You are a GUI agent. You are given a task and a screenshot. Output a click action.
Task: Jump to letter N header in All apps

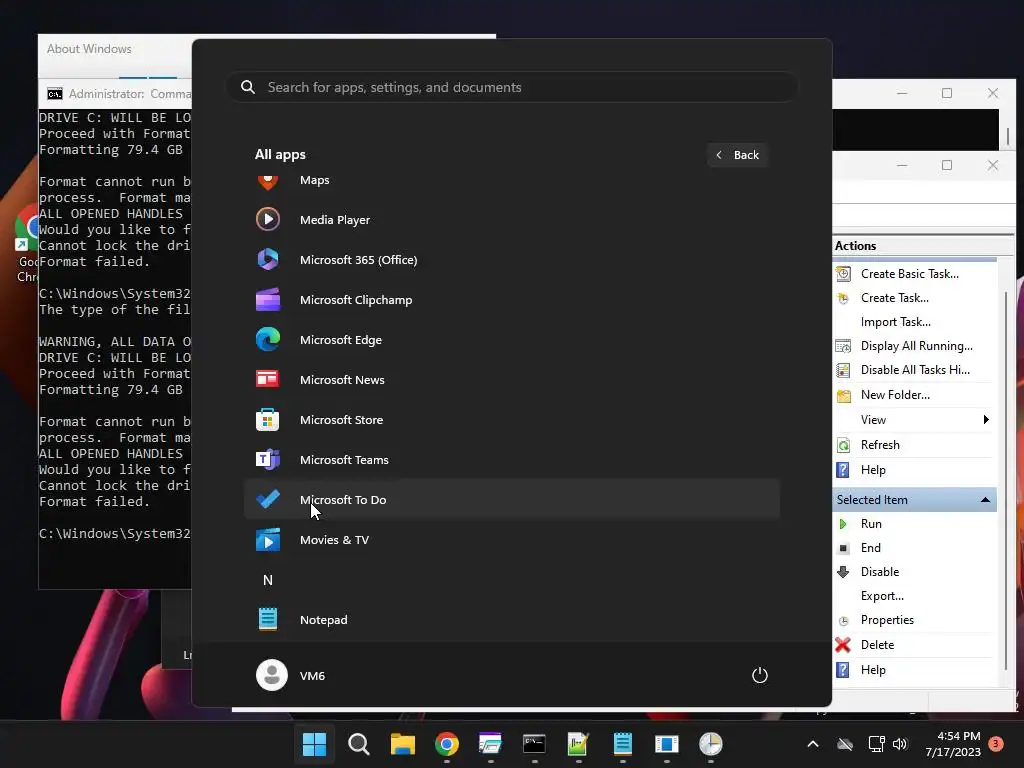coord(268,580)
